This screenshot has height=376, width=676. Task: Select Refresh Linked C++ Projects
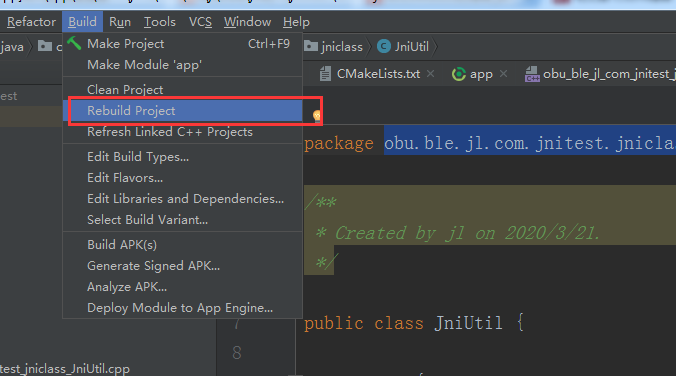pos(183,132)
